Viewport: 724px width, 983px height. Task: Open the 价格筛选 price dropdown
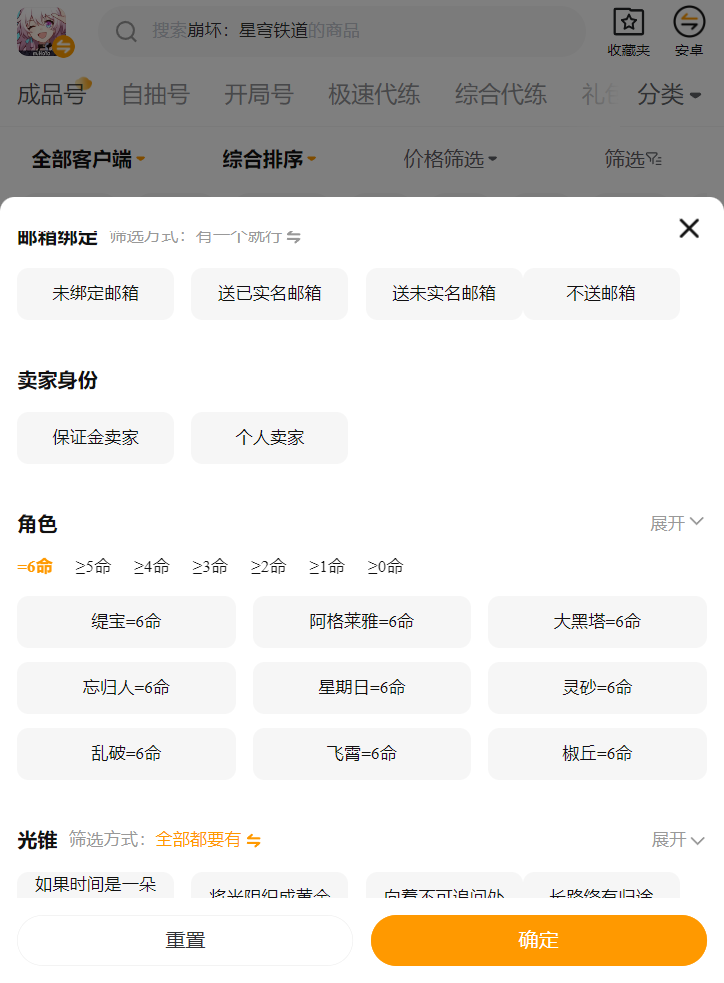tap(450, 159)
